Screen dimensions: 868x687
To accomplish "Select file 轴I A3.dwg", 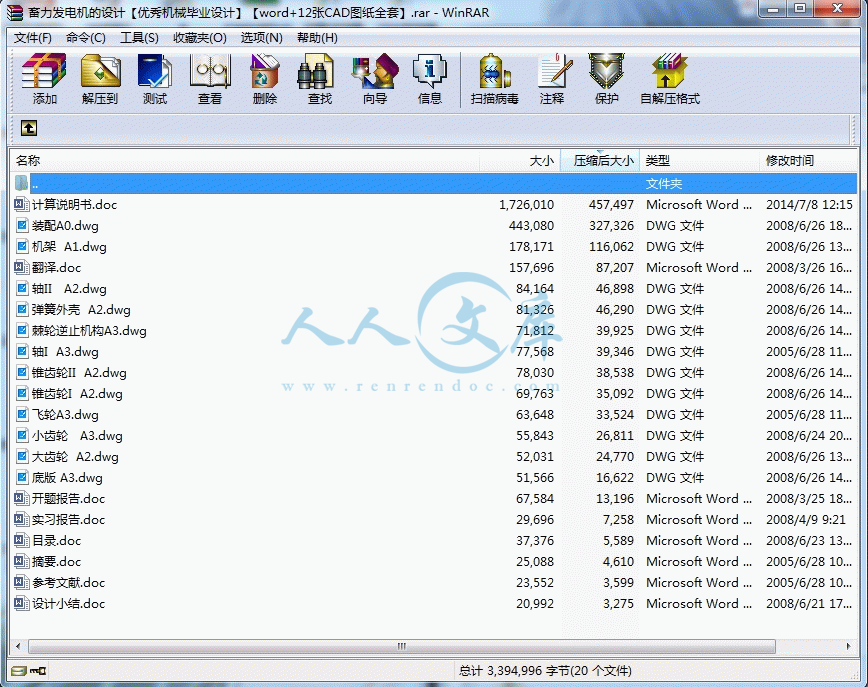I will point(65,352).
